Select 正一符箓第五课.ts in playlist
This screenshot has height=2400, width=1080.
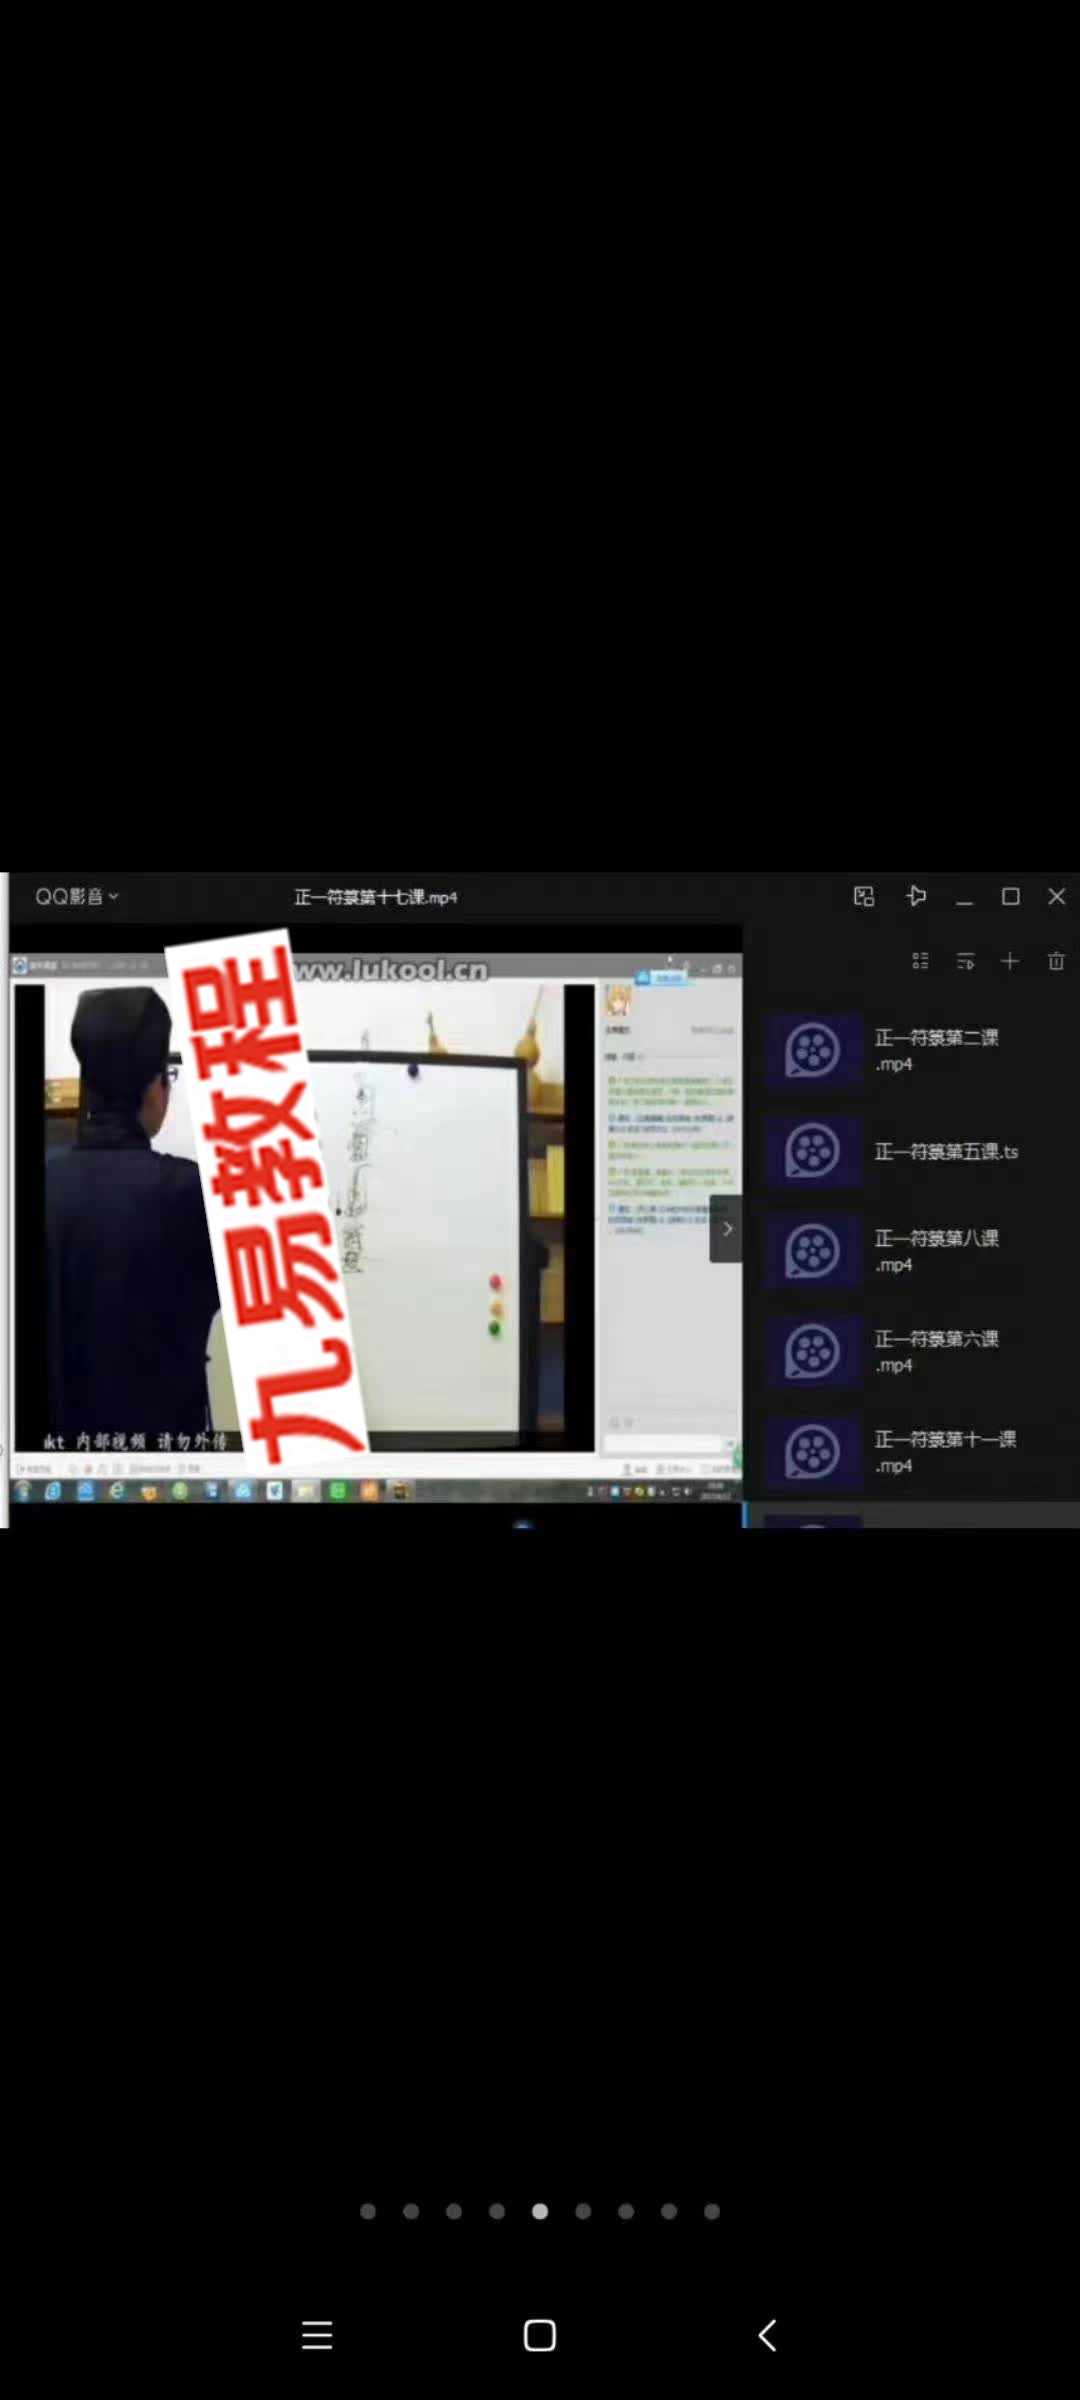click(915, 1151)
